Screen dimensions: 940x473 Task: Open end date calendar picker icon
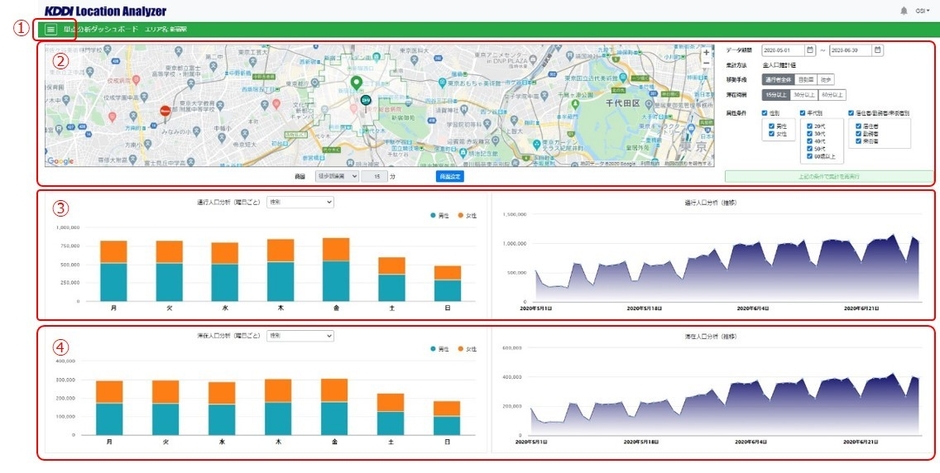tap(878, 50)
